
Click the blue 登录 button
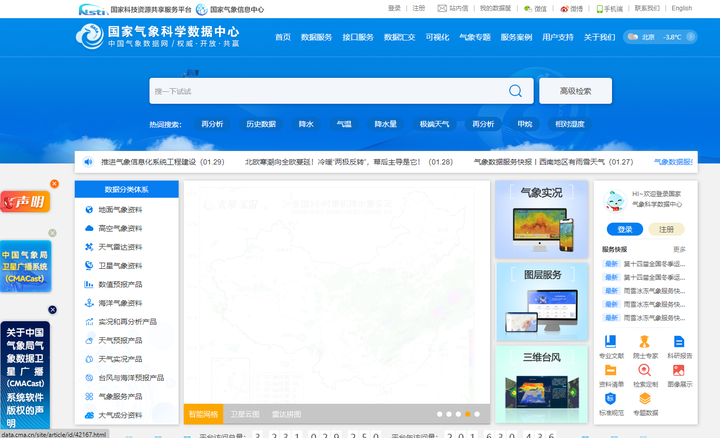point(624,229)
